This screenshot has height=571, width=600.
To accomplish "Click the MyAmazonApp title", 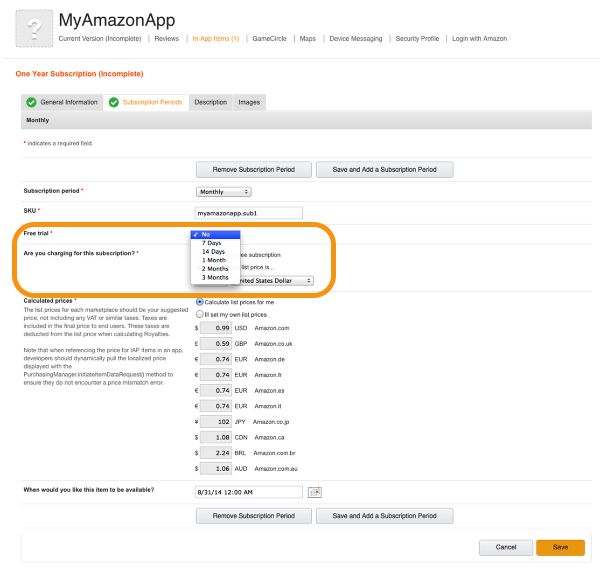I will click(x=117, y=20).
